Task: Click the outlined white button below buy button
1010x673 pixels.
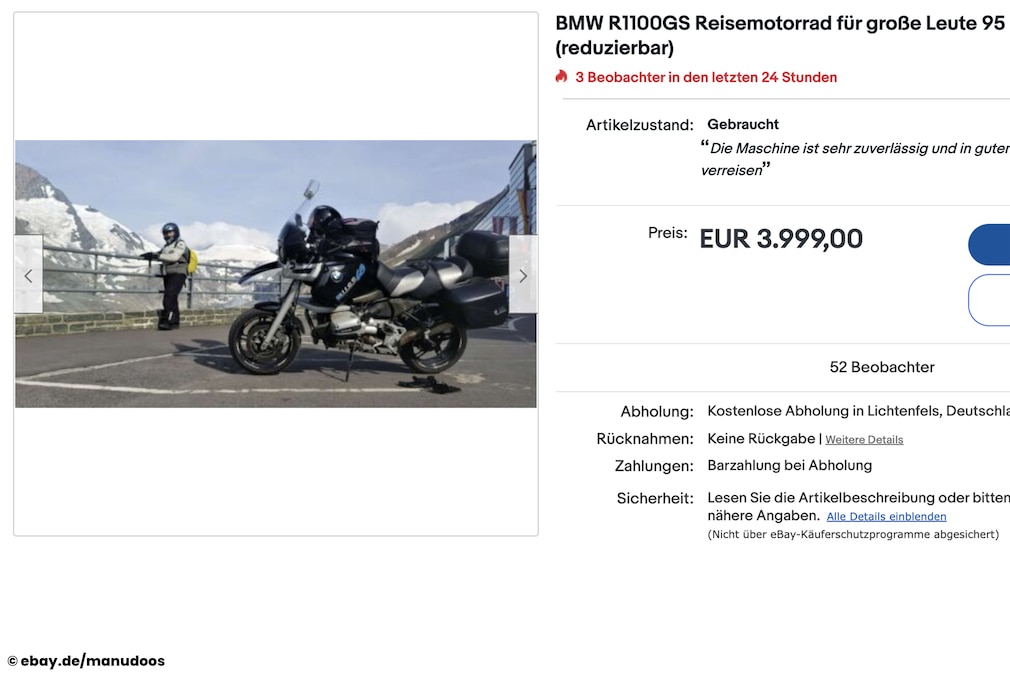Action: click(x=989, y=300)
